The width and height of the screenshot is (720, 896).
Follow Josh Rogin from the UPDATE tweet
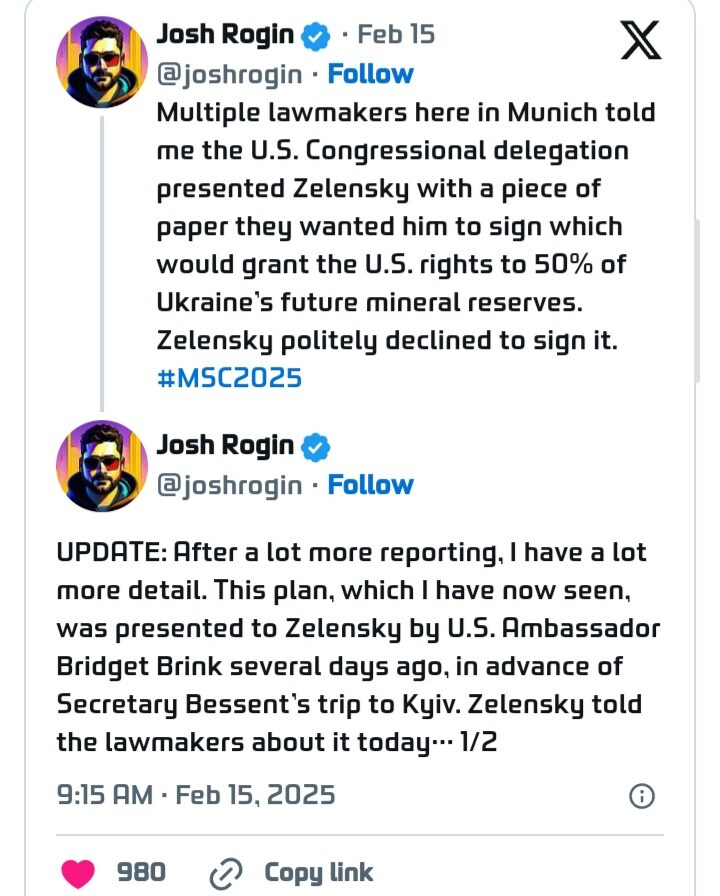pos(370,485)
